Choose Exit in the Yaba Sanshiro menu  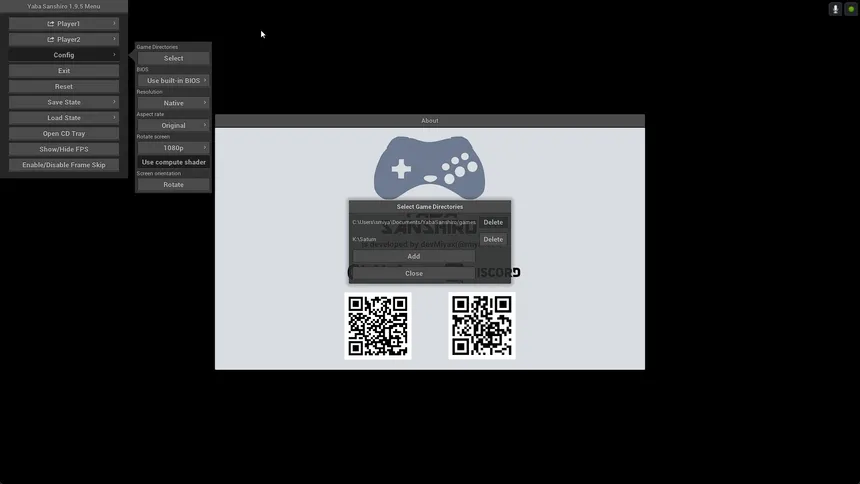click(64, 71)
